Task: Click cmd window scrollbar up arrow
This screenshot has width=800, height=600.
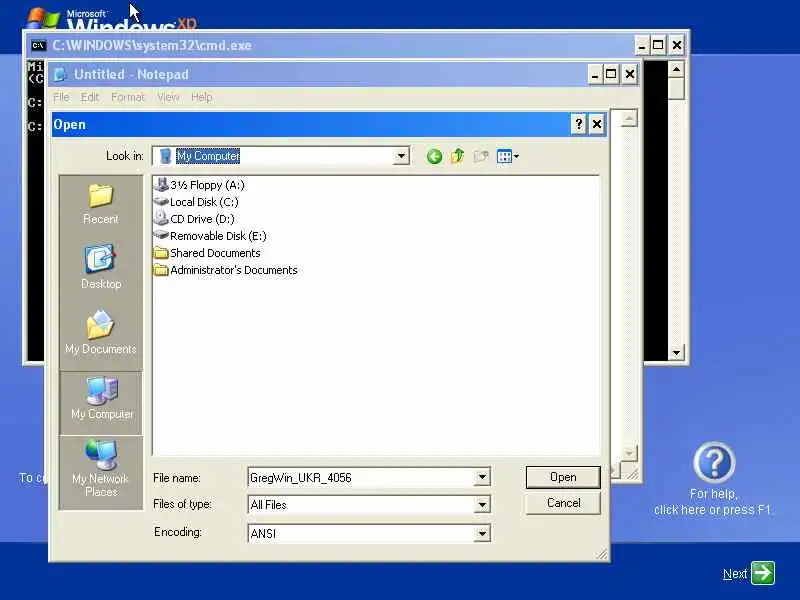Action: point(677,69)
